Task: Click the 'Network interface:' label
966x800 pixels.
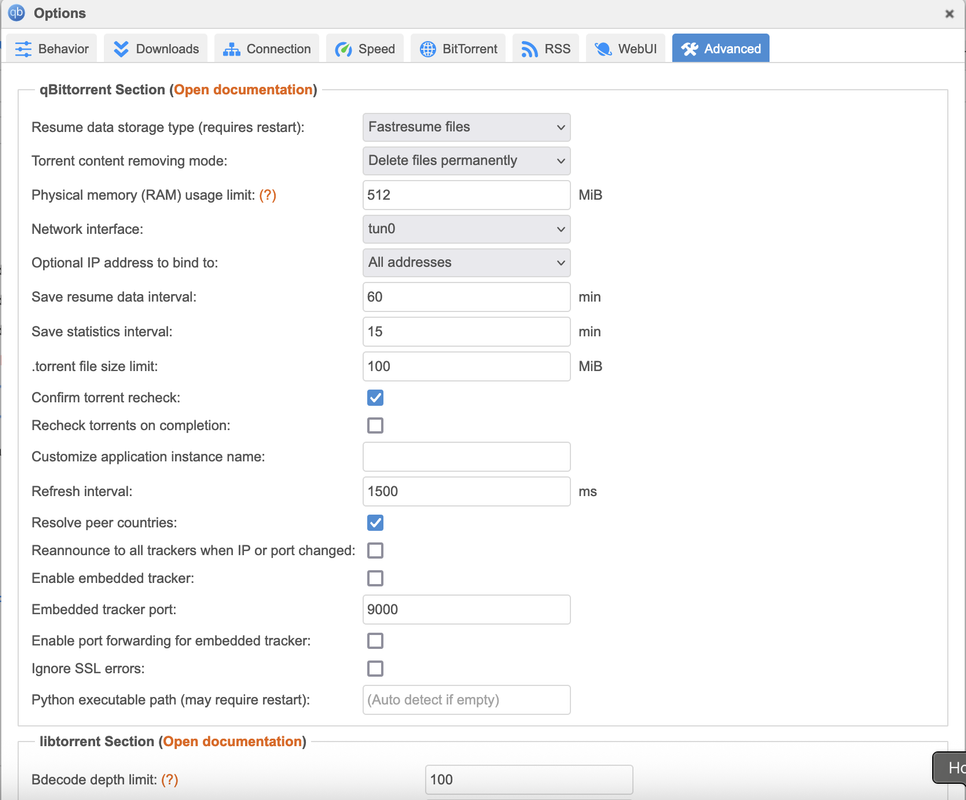Action: 87,230
